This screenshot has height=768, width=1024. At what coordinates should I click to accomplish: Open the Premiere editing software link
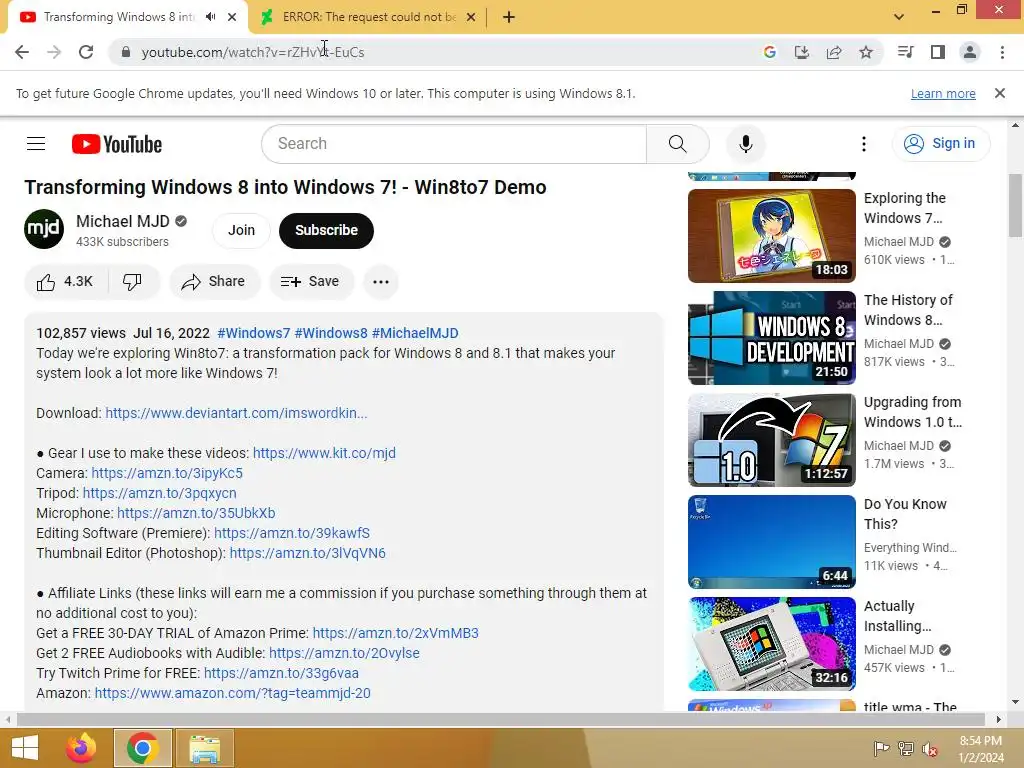point(292,533)
